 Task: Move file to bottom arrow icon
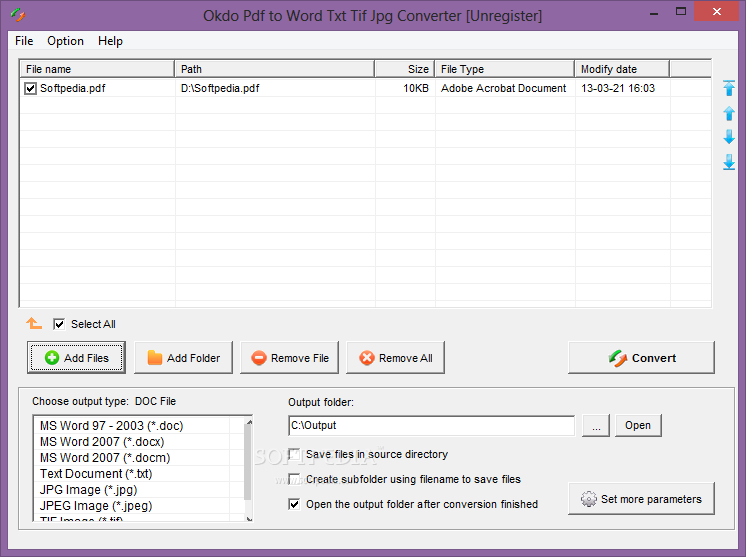point(729,162)
